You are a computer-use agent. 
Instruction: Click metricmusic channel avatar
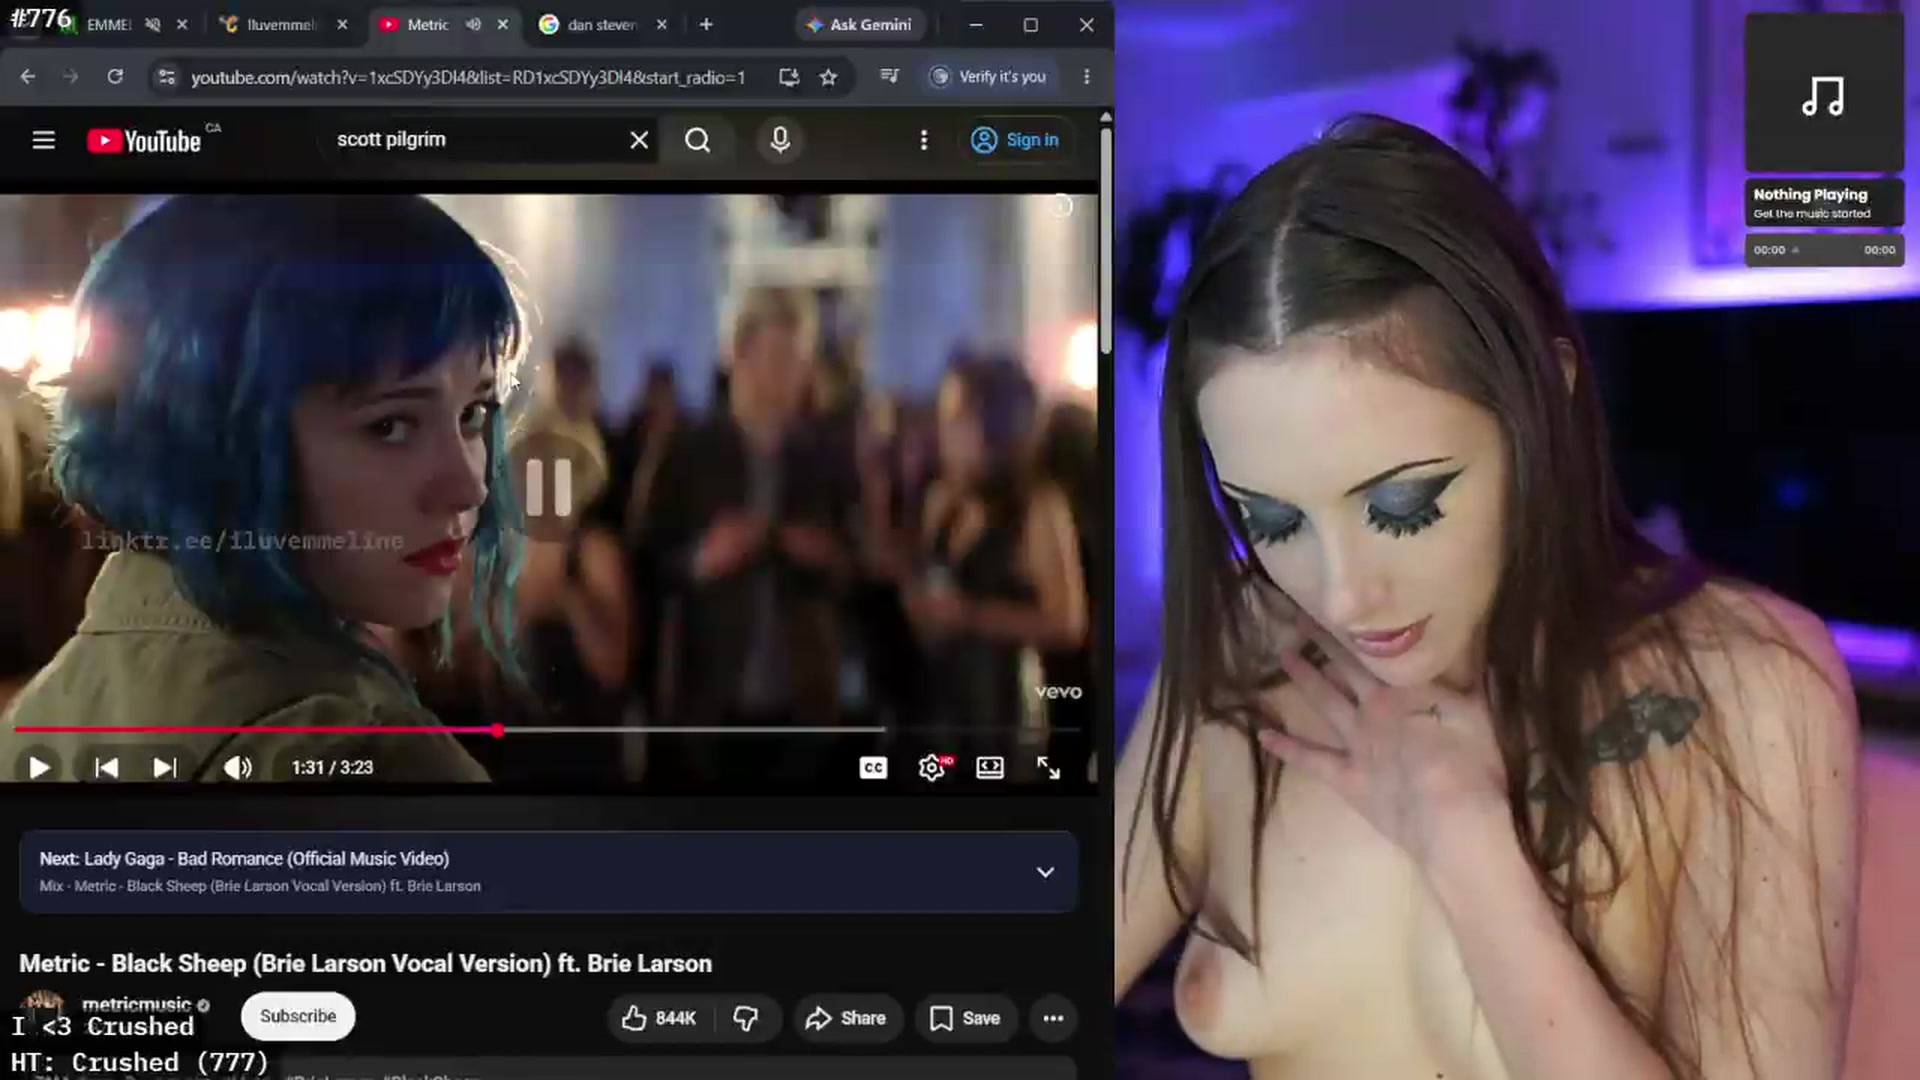tap(42, 1004)
